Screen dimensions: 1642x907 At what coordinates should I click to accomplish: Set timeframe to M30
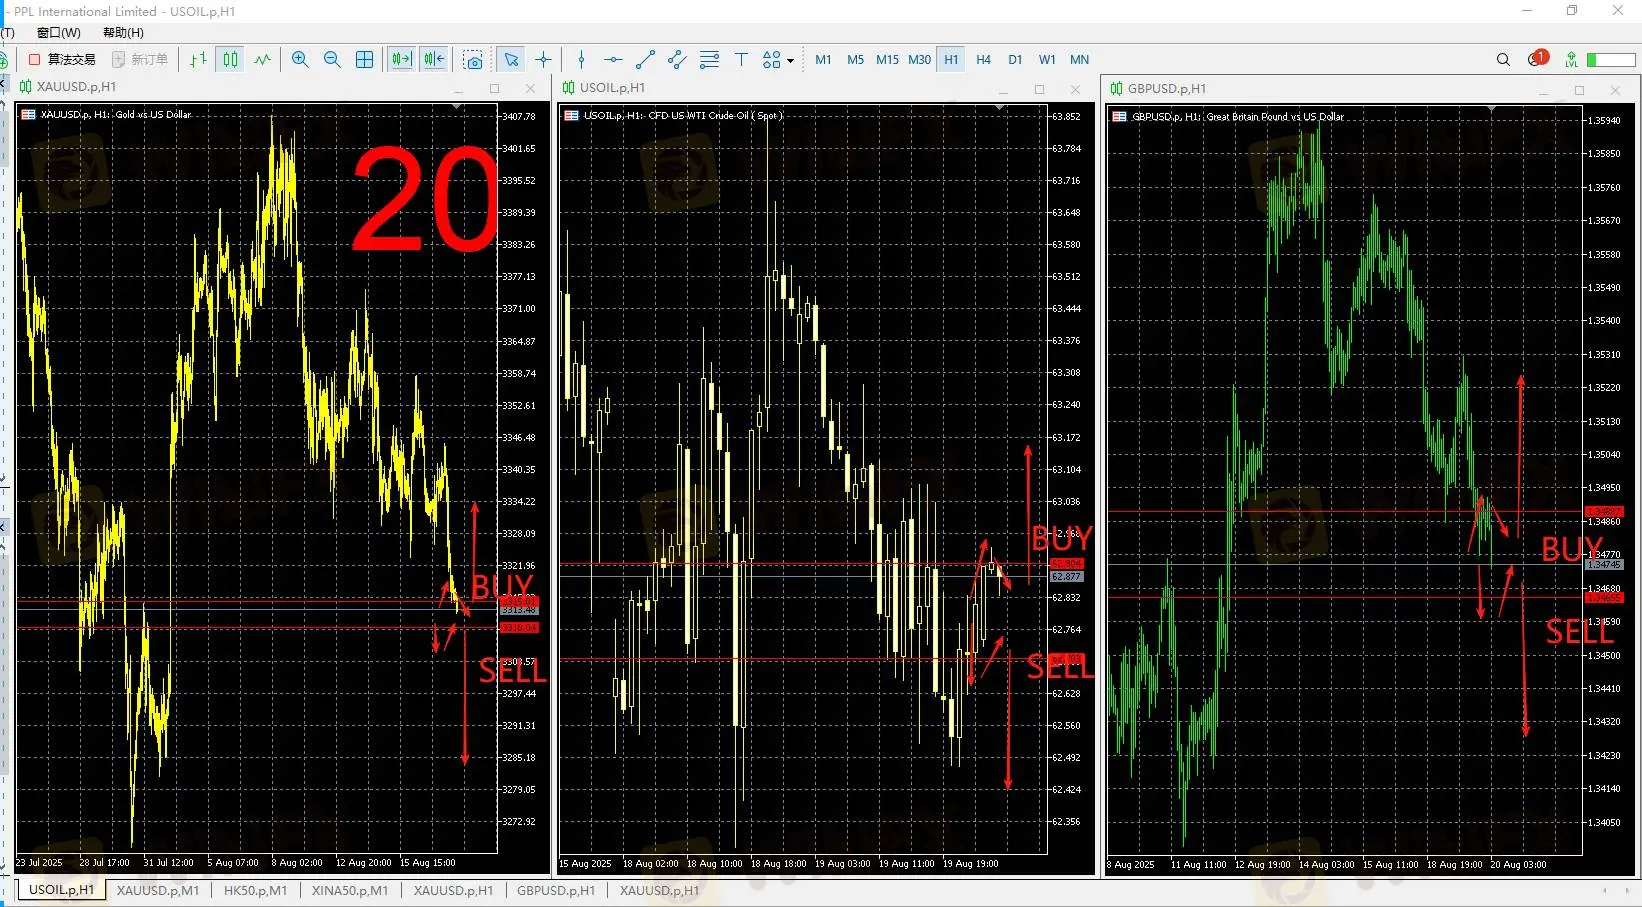(919, 60)
